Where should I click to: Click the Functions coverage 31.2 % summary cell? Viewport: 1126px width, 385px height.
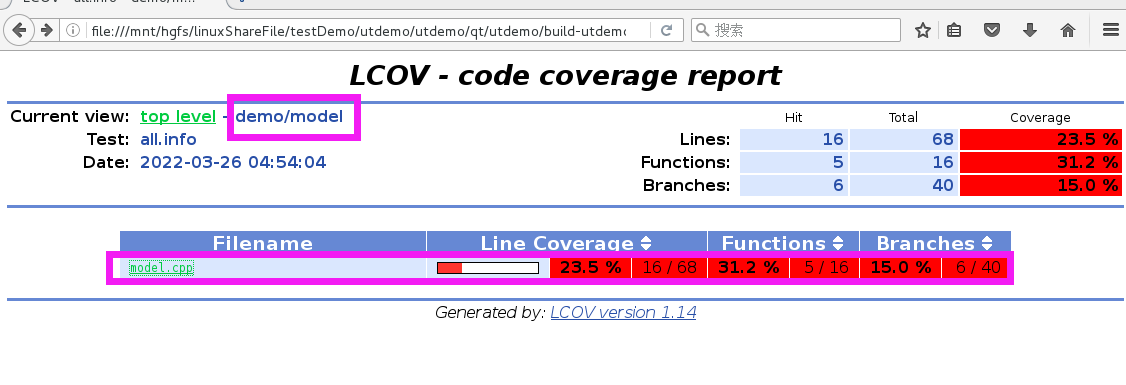pos(1040,162)
